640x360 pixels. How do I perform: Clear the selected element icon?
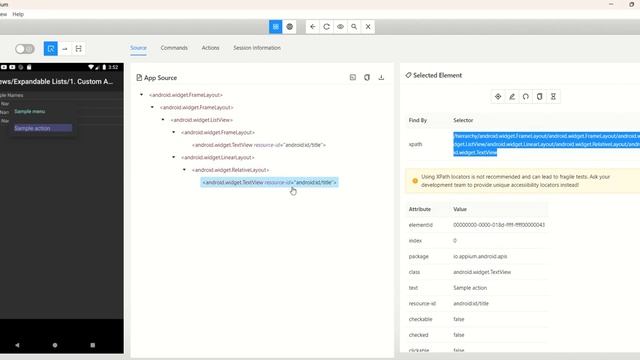click(526, 97)
